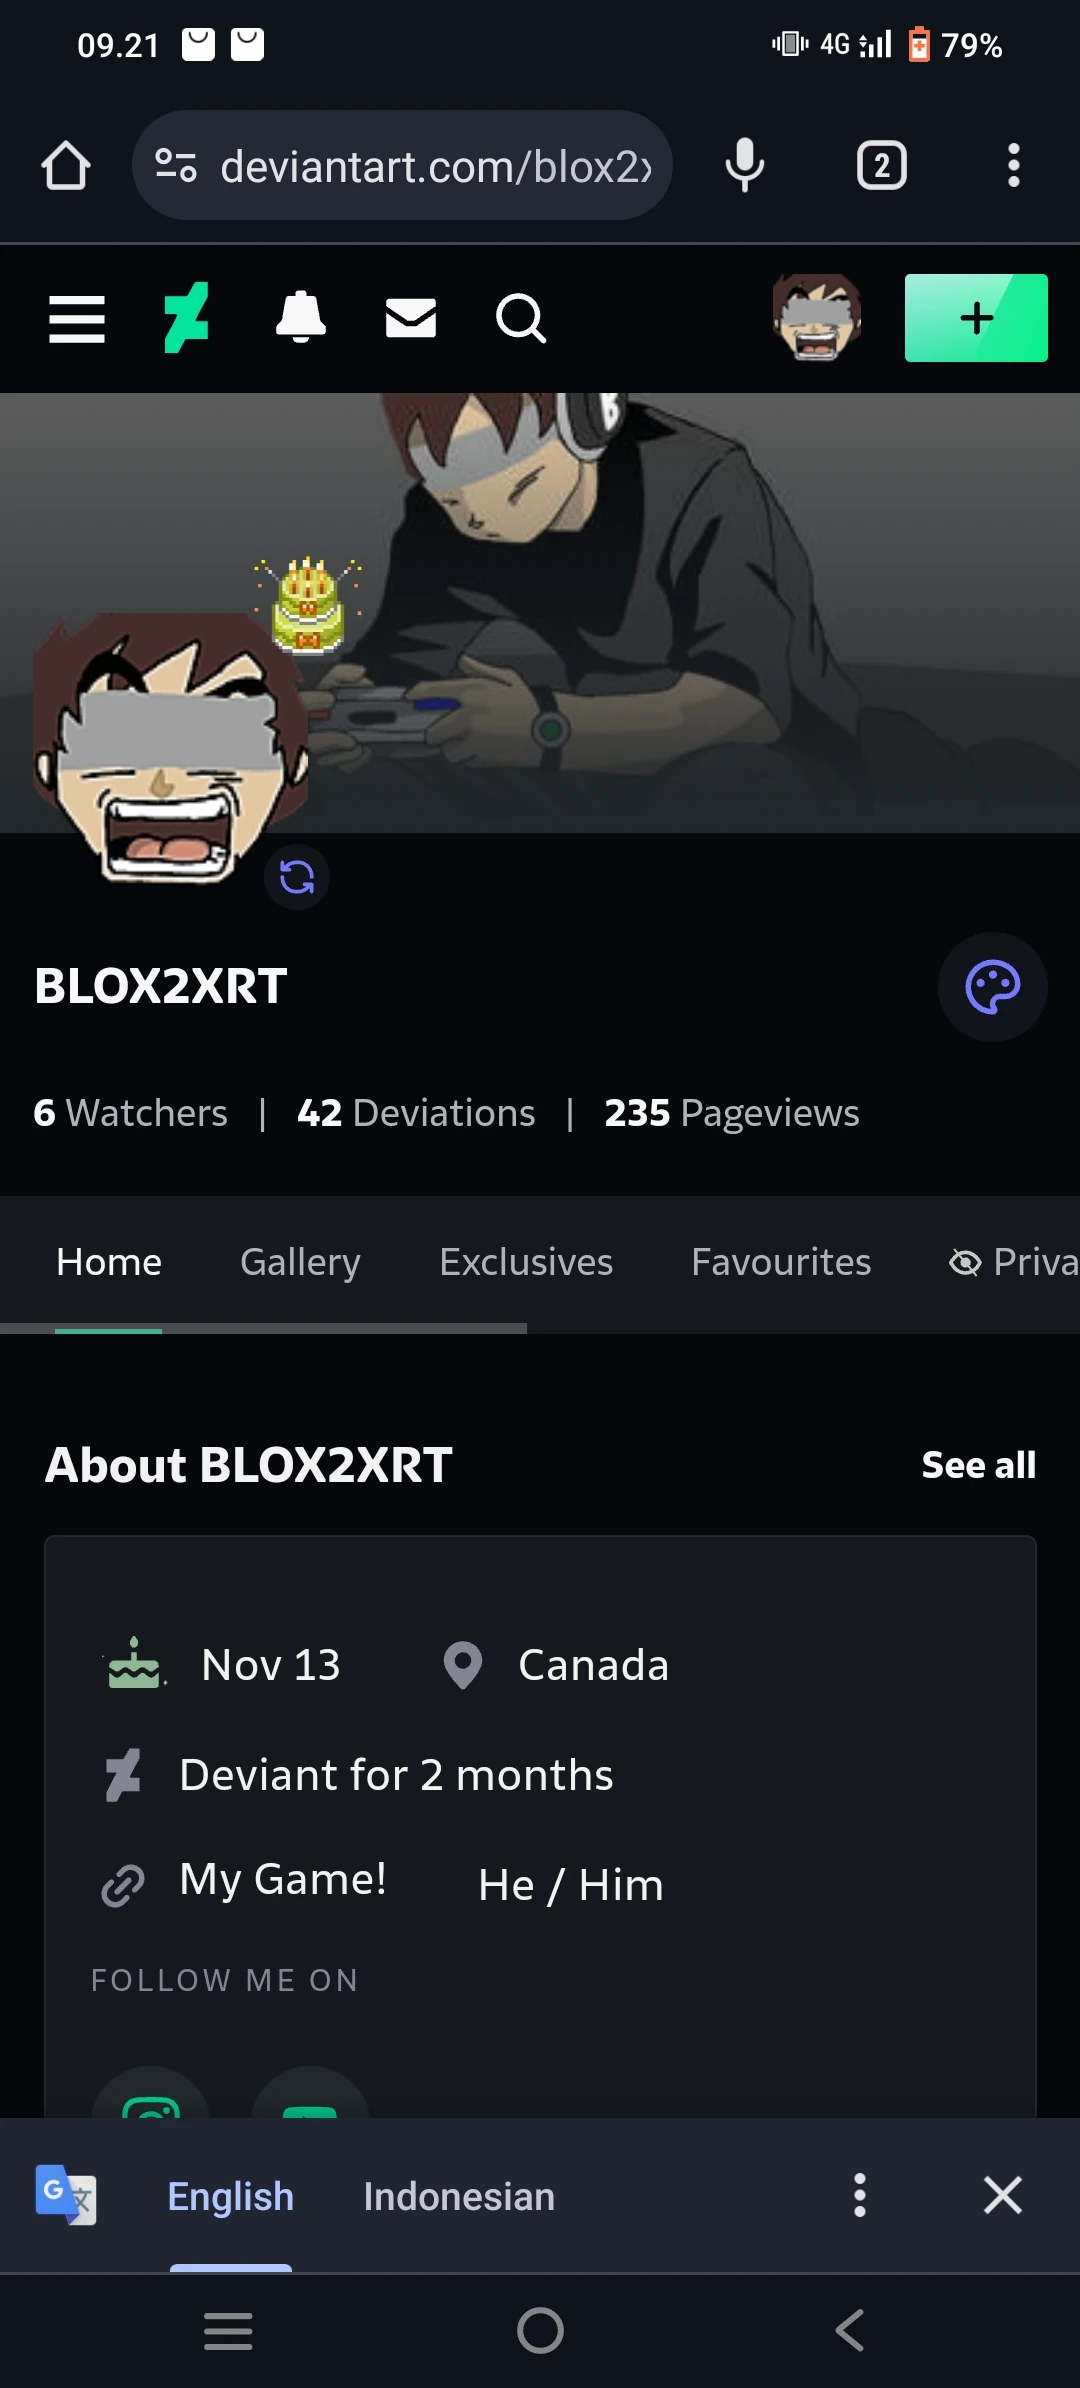The image size is (1080, 2388).
Task: Open the user avatar menu in header
Action: 817,318
